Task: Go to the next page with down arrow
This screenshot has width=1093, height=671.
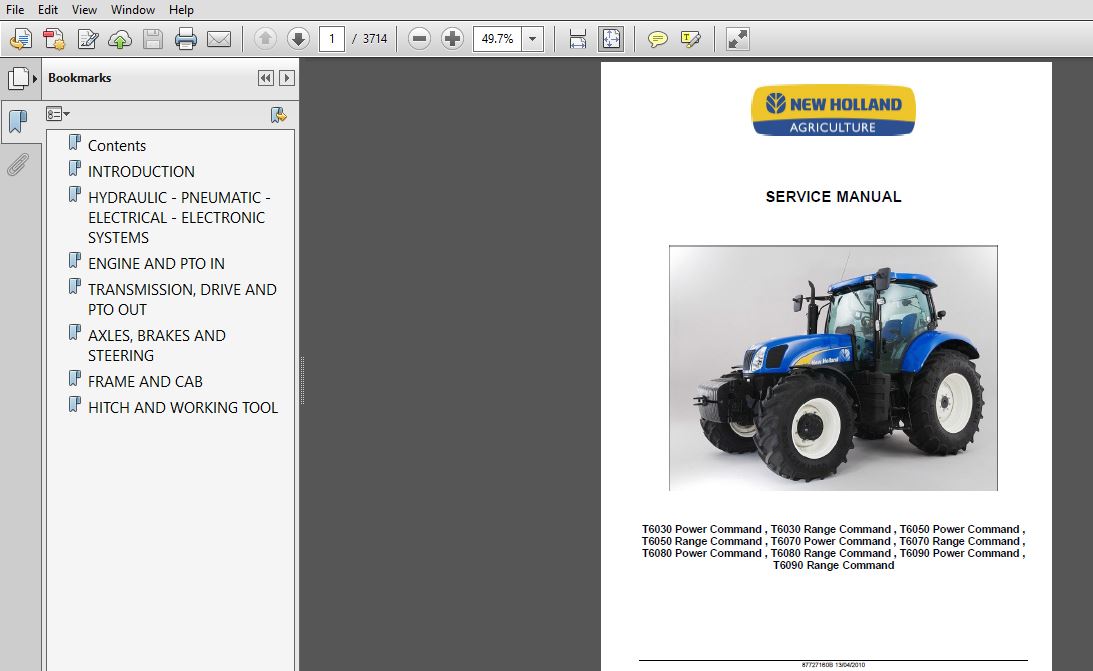Action: [298, 38]
